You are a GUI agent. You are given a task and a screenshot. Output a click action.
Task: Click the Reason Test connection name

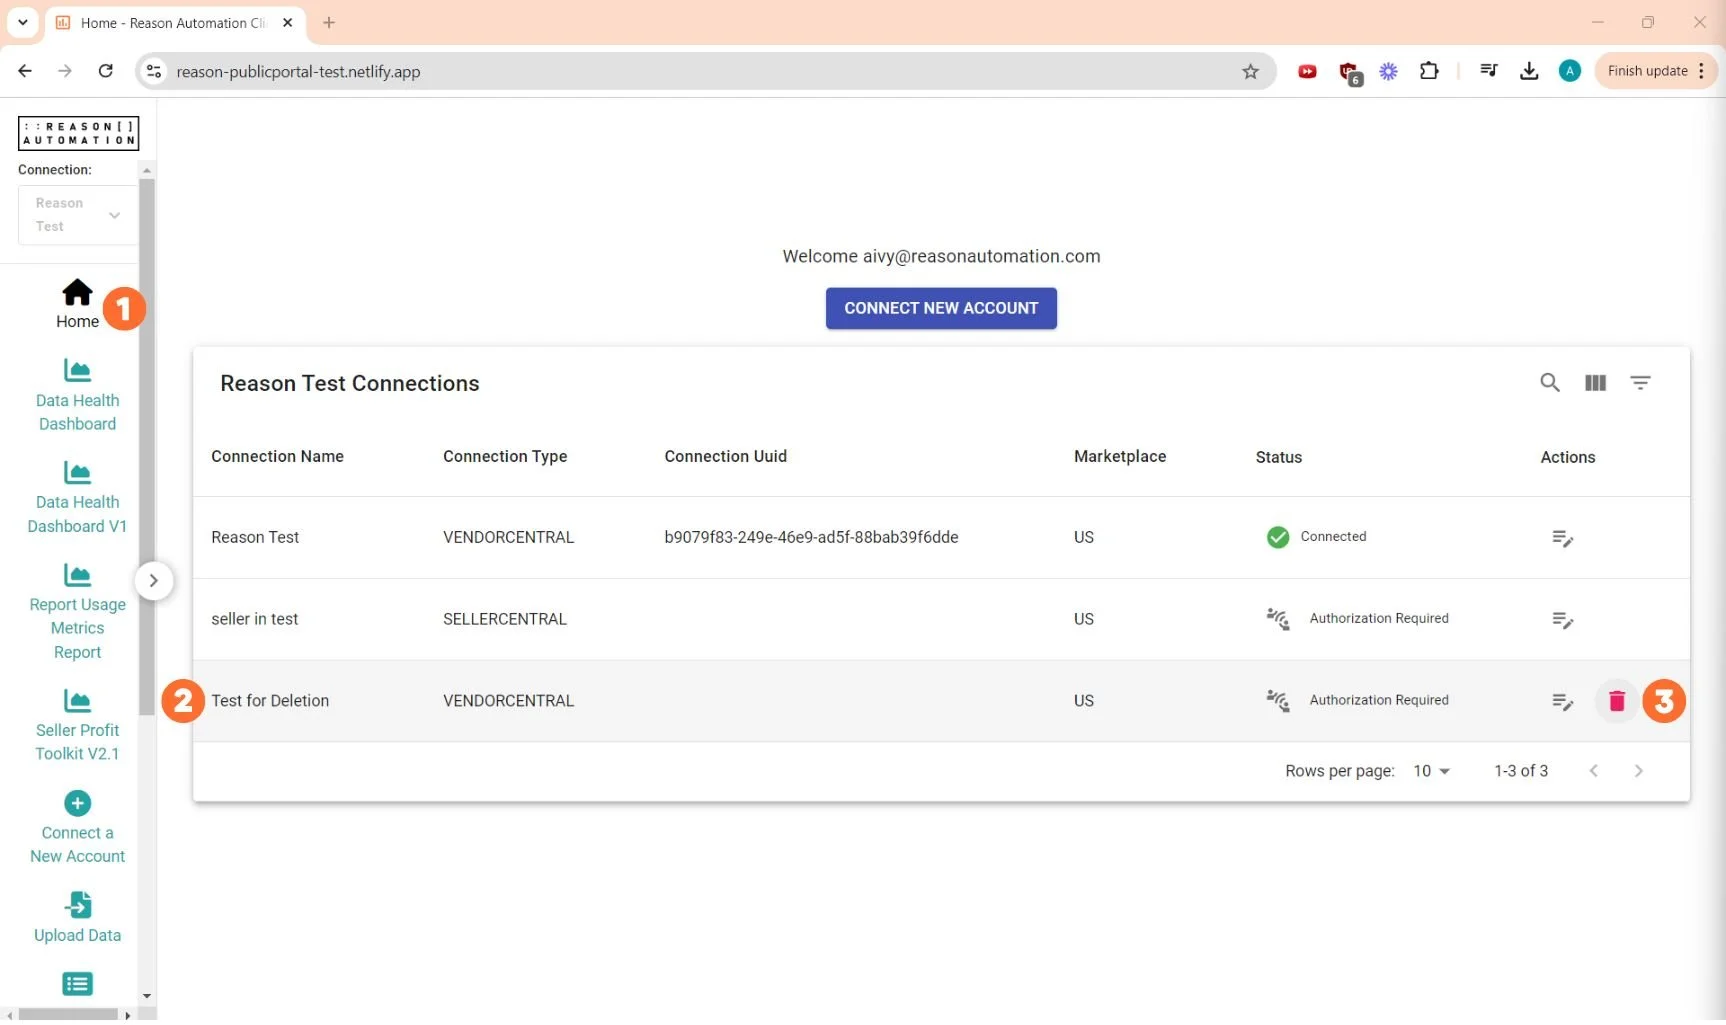click(255, 538)
